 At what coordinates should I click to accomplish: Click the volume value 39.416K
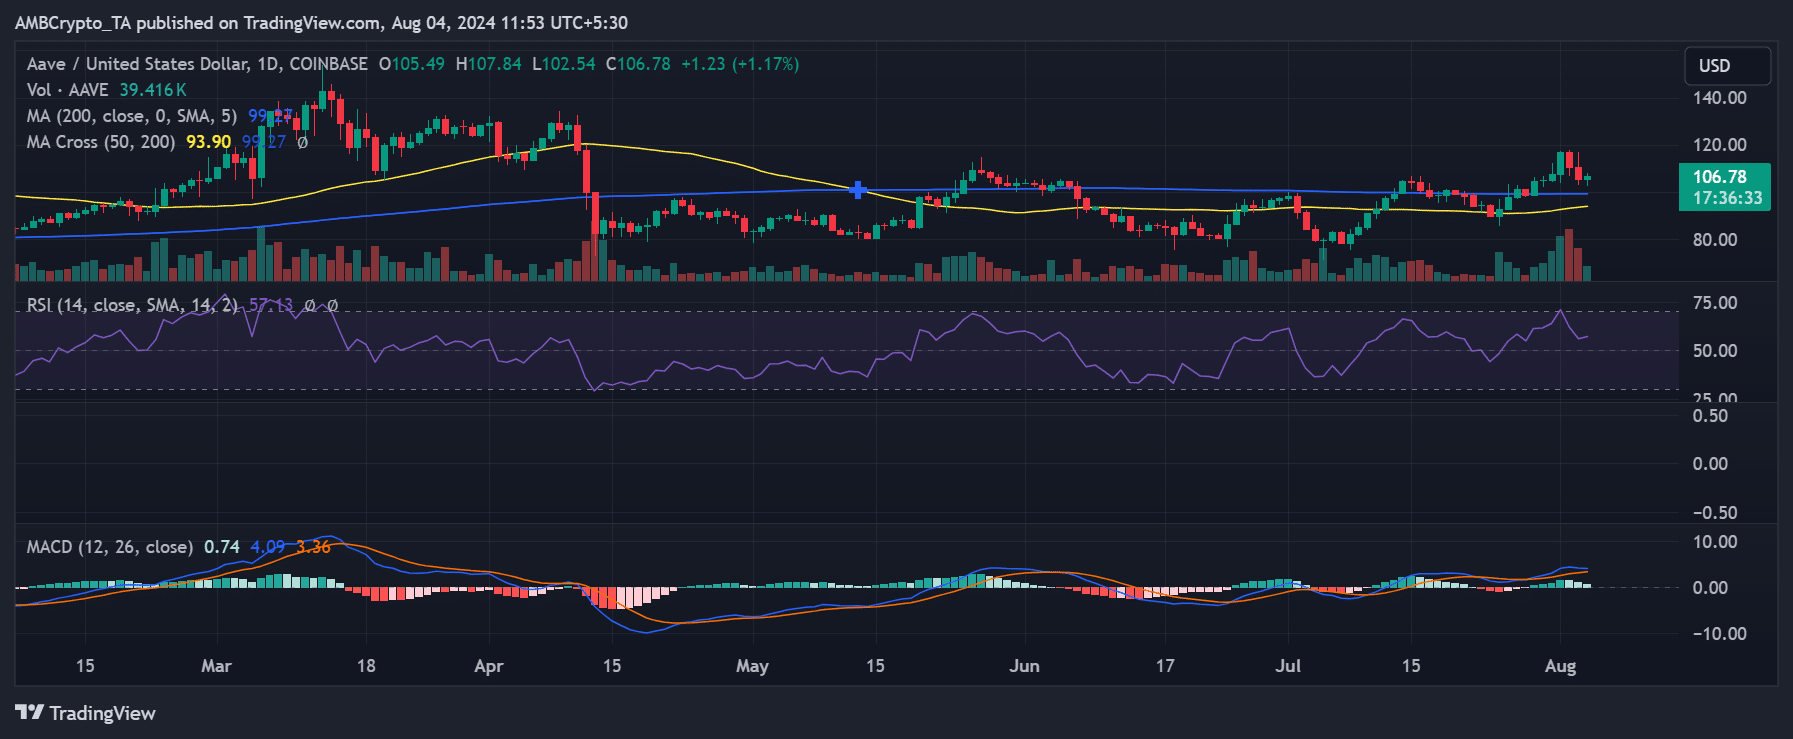tap(153, 90)
